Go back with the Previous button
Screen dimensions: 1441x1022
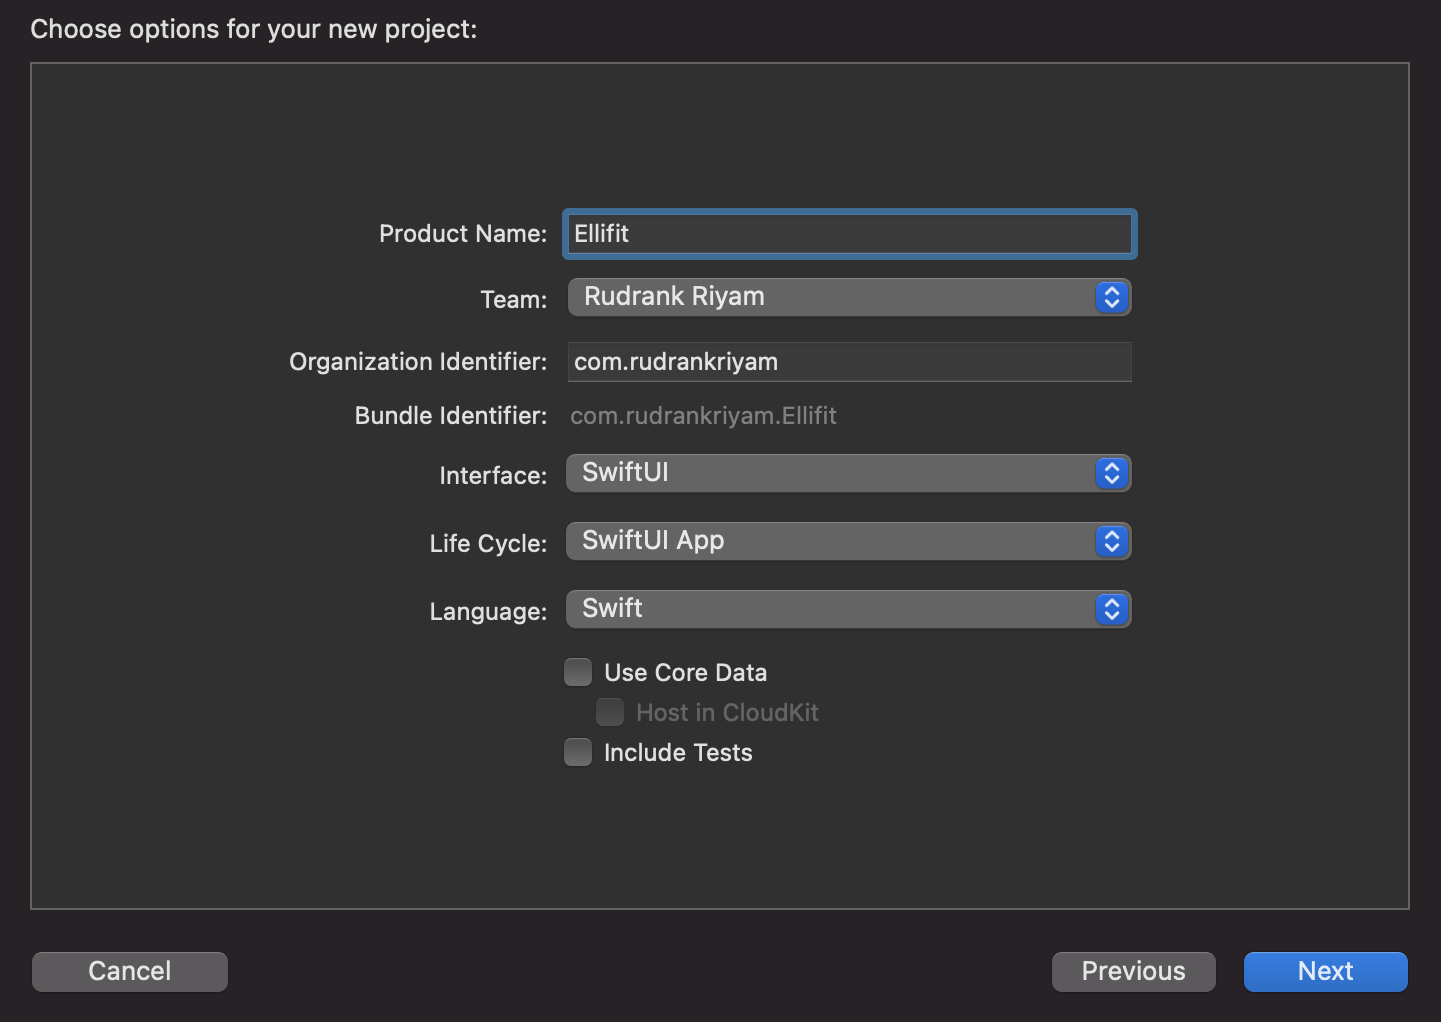point(1134,971)
